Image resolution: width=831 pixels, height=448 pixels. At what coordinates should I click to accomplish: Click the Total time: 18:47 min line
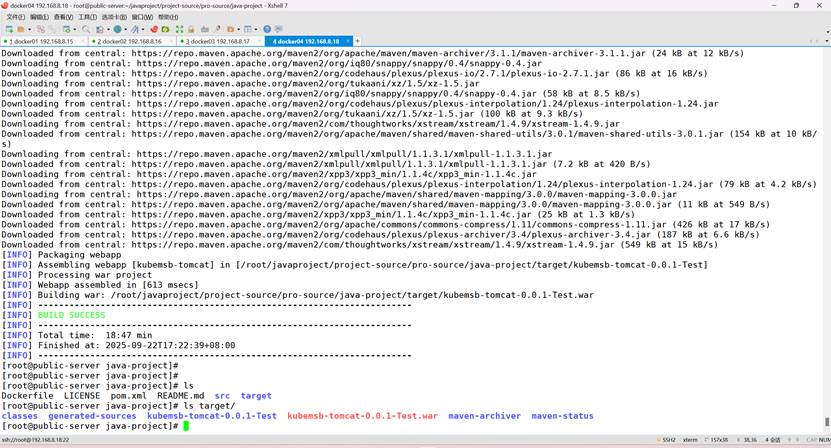pos(95,335)
